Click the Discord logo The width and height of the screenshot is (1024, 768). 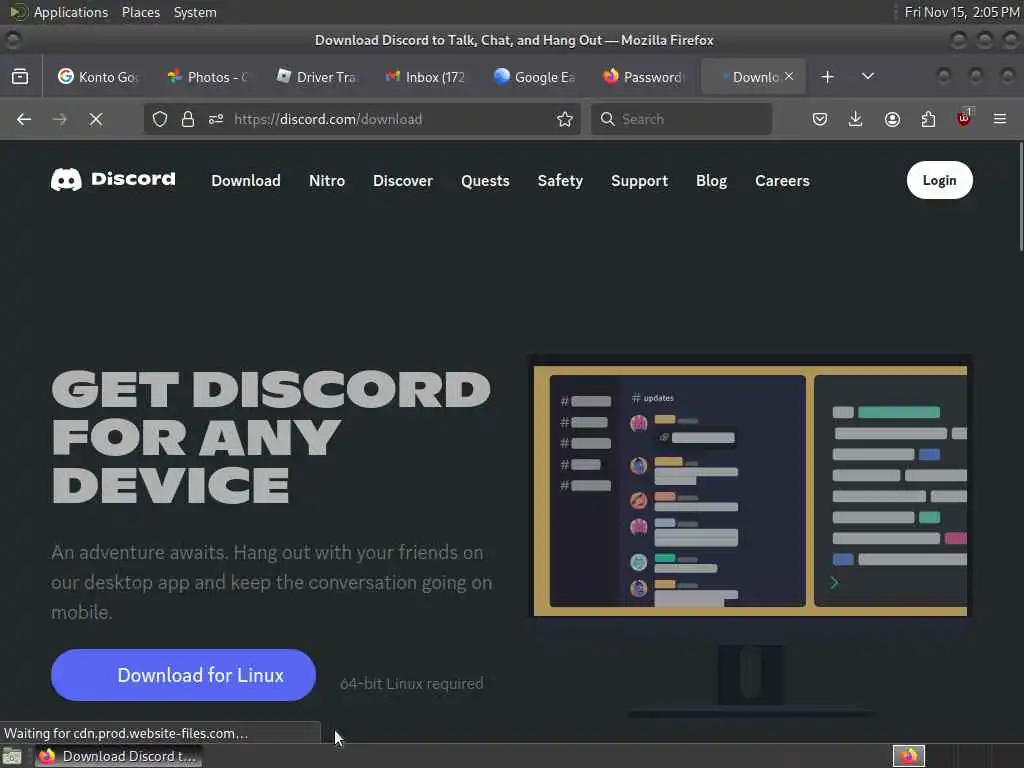(113, 179)
